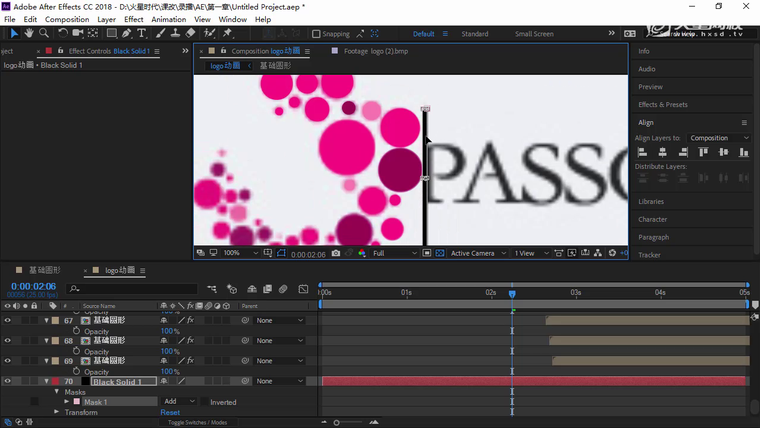Viewport: 760px width, 428px height.
Task: Select the Type tool
Action: (142, 33)
